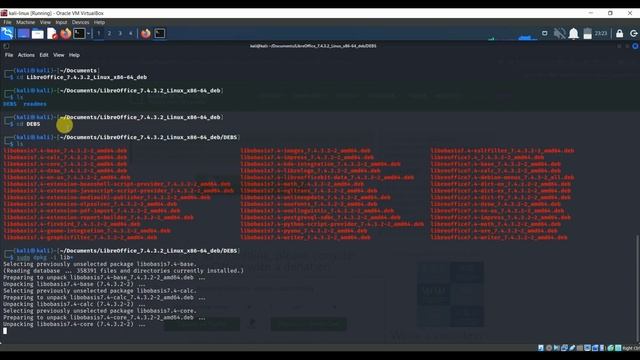Check the battery power indicator
This screenshot has height=360, width=640.
click(x=587, y=33)
